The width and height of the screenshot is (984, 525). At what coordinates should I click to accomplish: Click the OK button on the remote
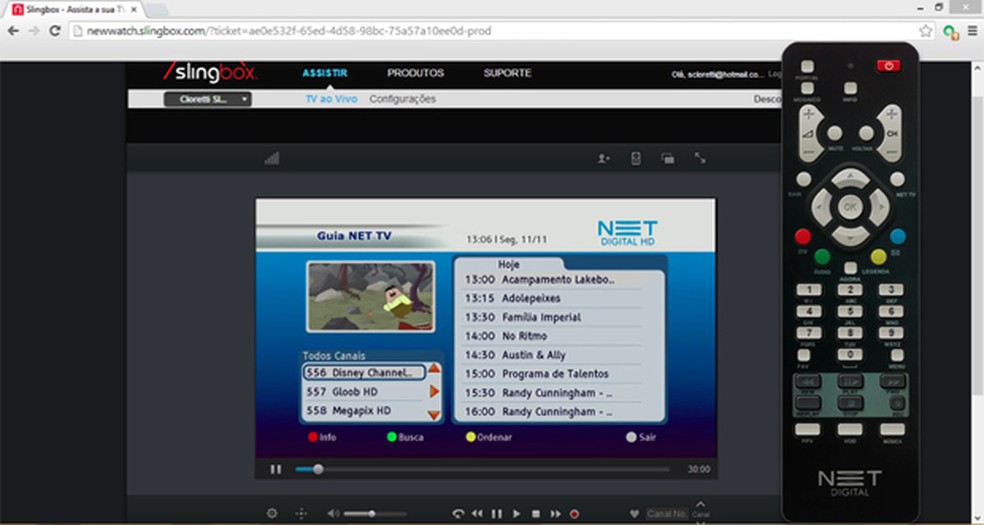coord(850,207)
